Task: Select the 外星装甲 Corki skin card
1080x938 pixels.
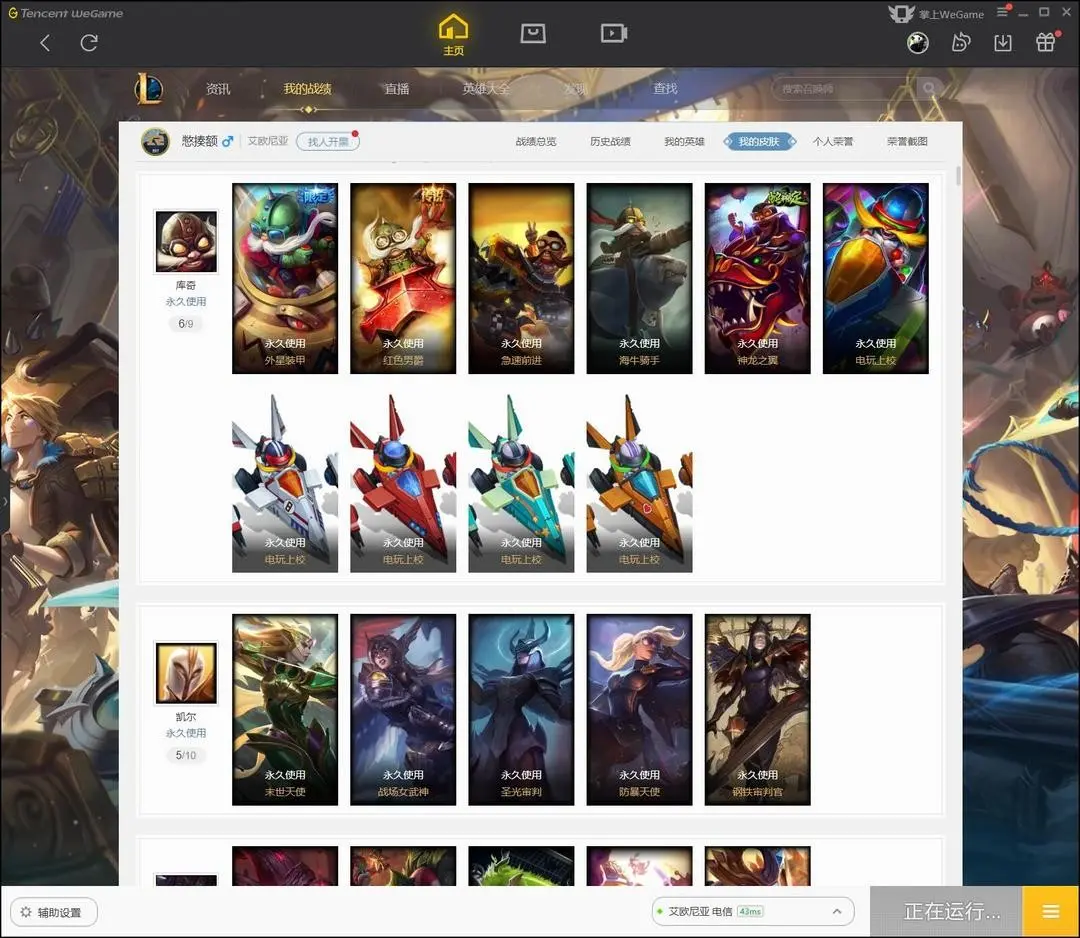Action: (x=285, y=278)
